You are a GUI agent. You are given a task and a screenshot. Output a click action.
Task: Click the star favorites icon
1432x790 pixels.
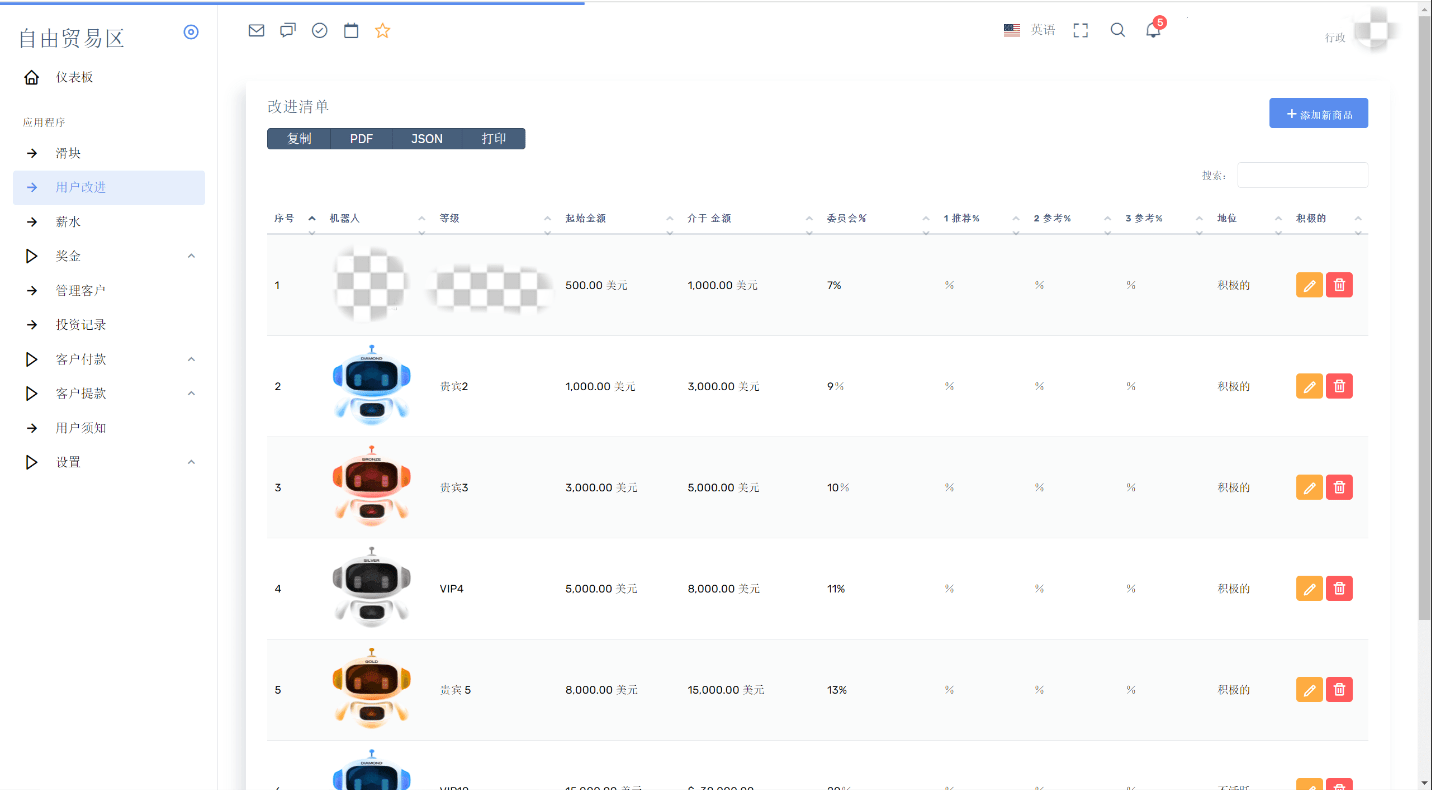point(382,31)
